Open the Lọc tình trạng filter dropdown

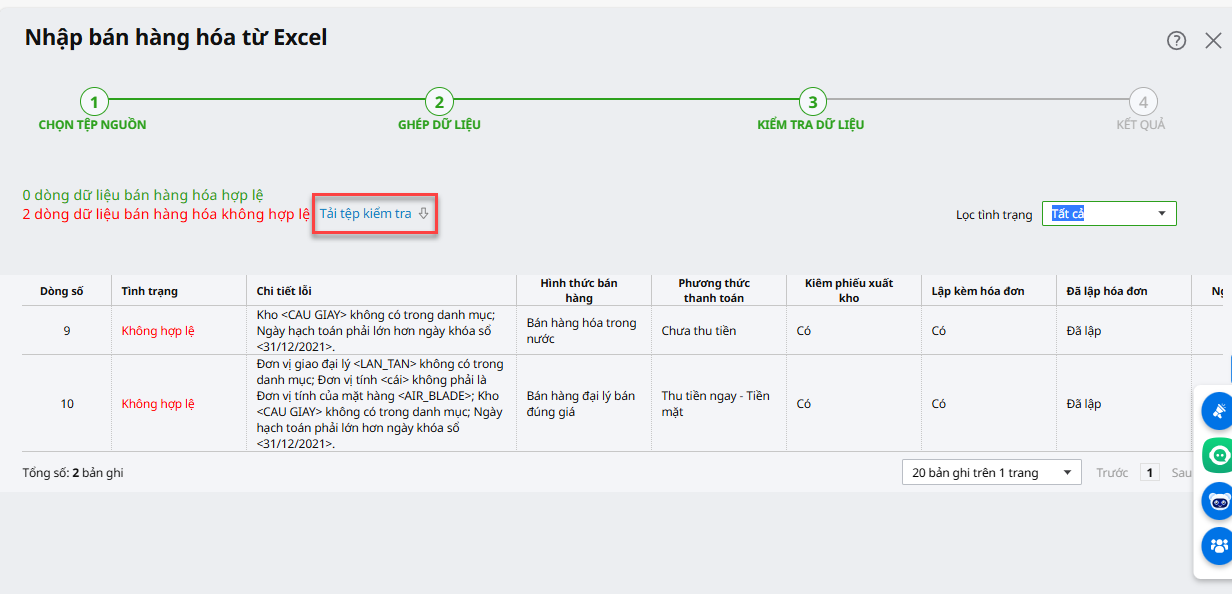(x=1108, y=214)
